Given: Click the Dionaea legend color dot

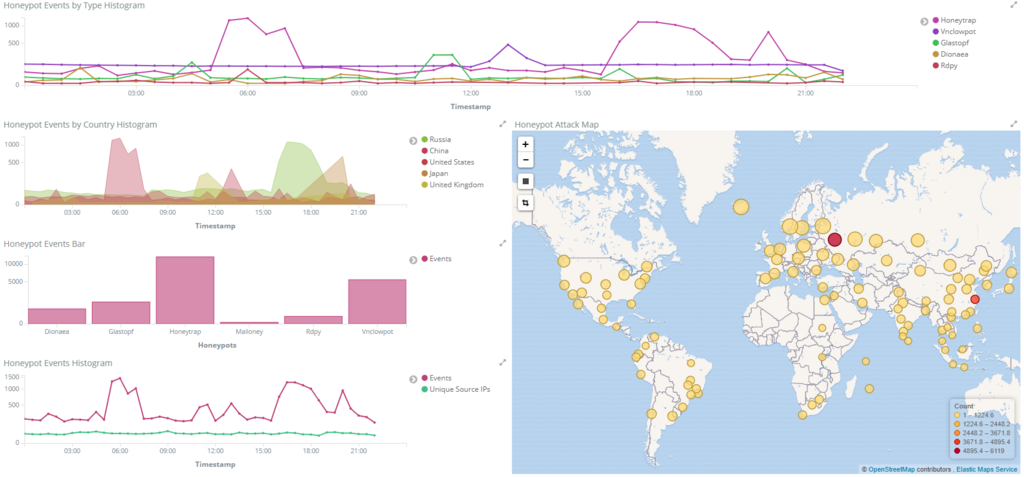Looking at the screenshot, I should (936, 54).
